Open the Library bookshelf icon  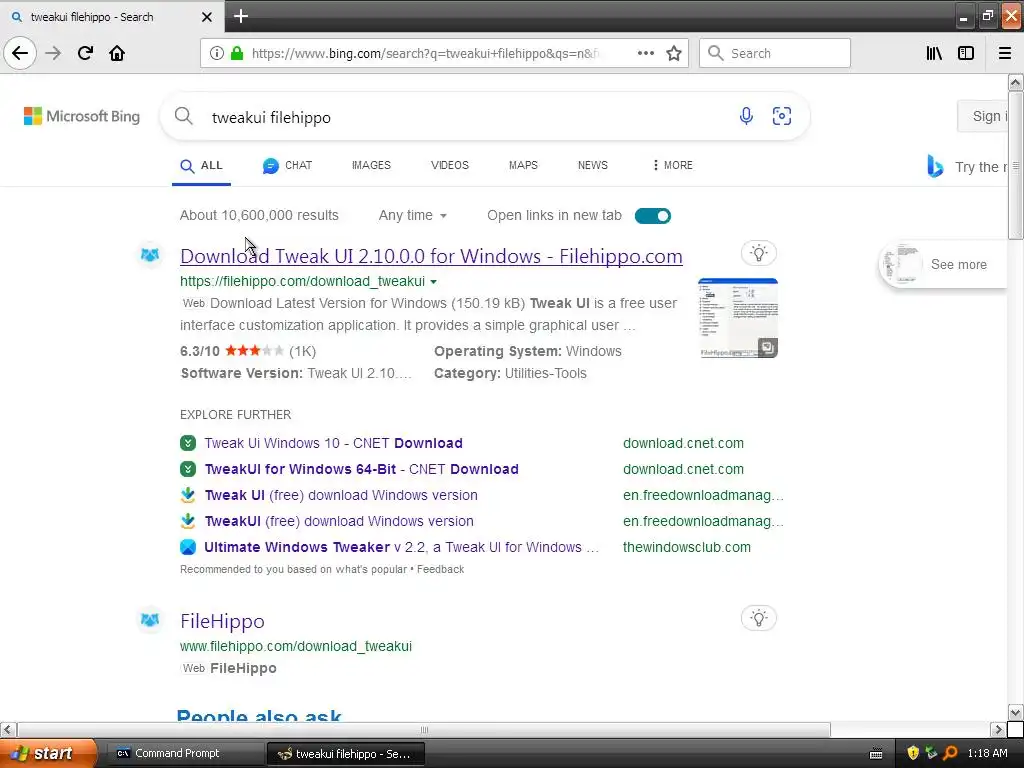point(934,54)
